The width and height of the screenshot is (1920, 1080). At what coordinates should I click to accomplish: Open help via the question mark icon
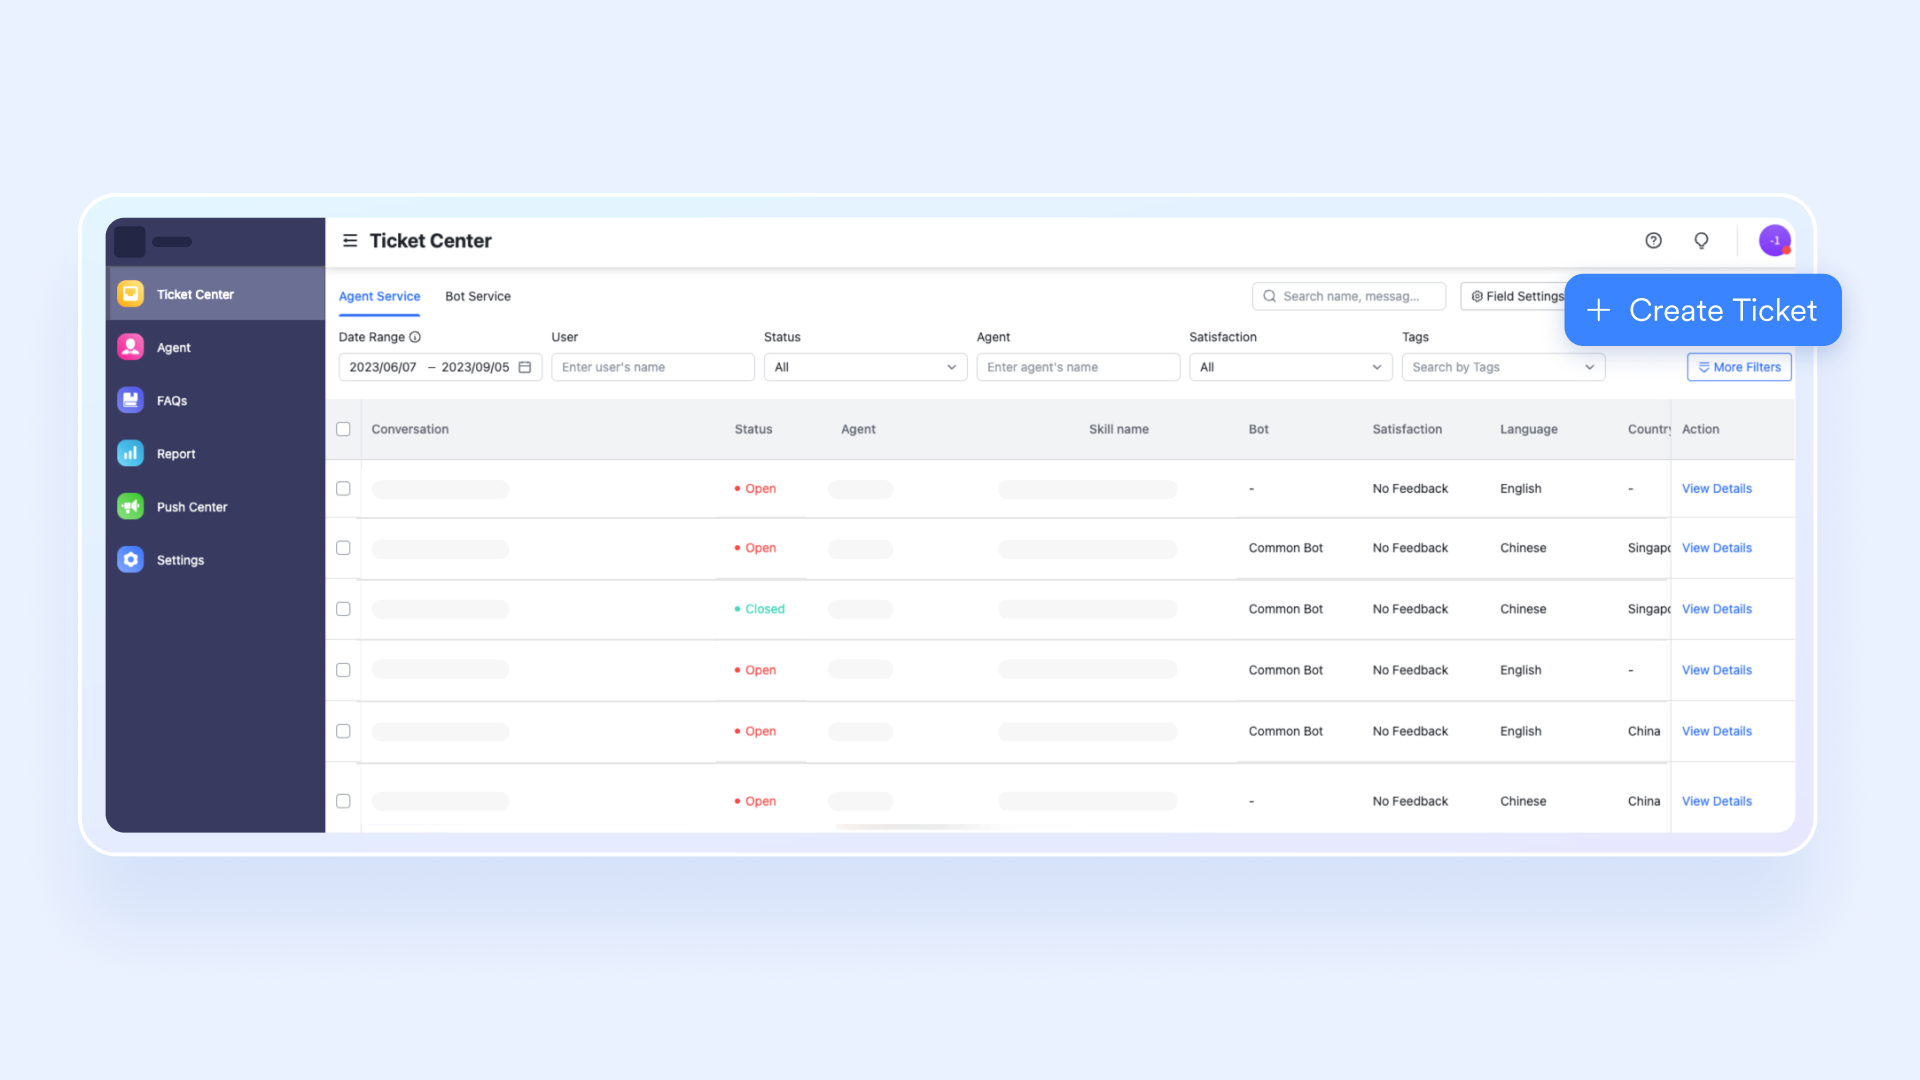coord(1654,241)
